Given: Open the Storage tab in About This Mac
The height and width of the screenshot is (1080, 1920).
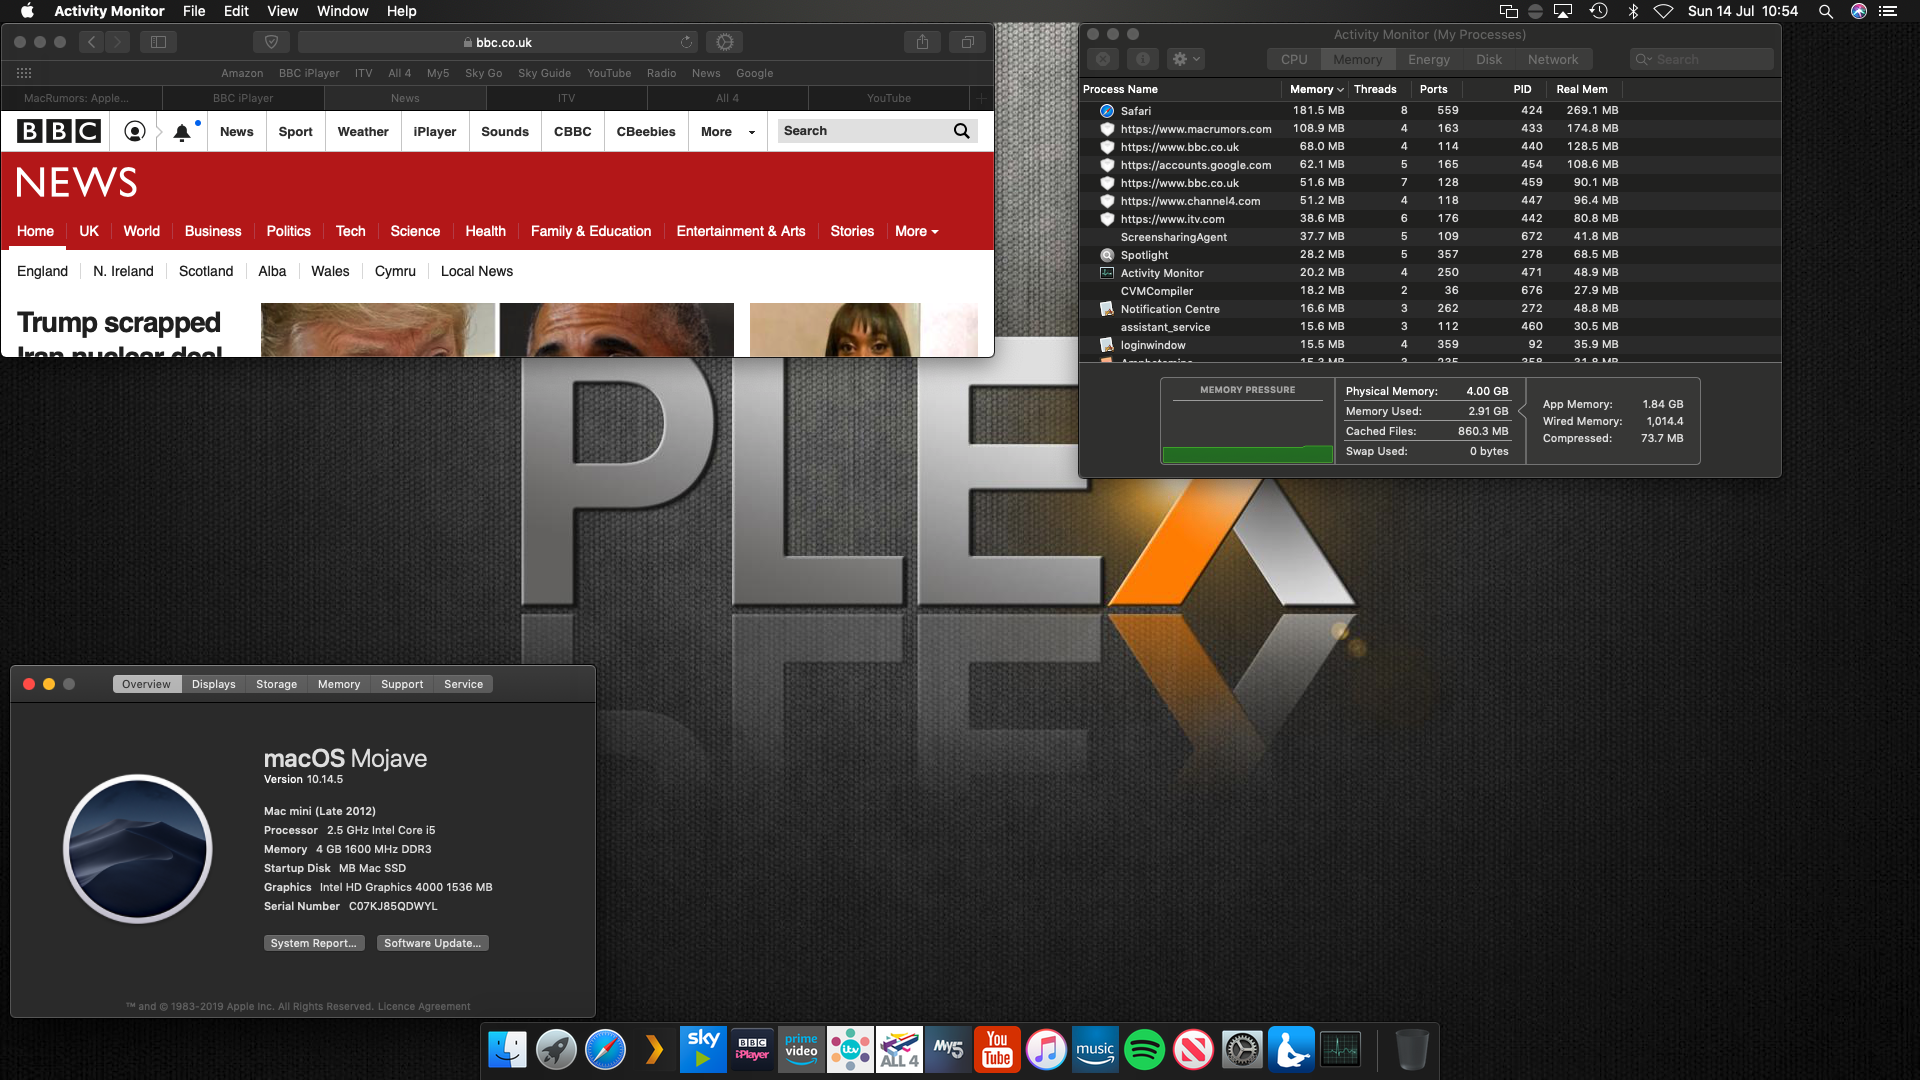Looking at the screenshot, I should 276,684.
